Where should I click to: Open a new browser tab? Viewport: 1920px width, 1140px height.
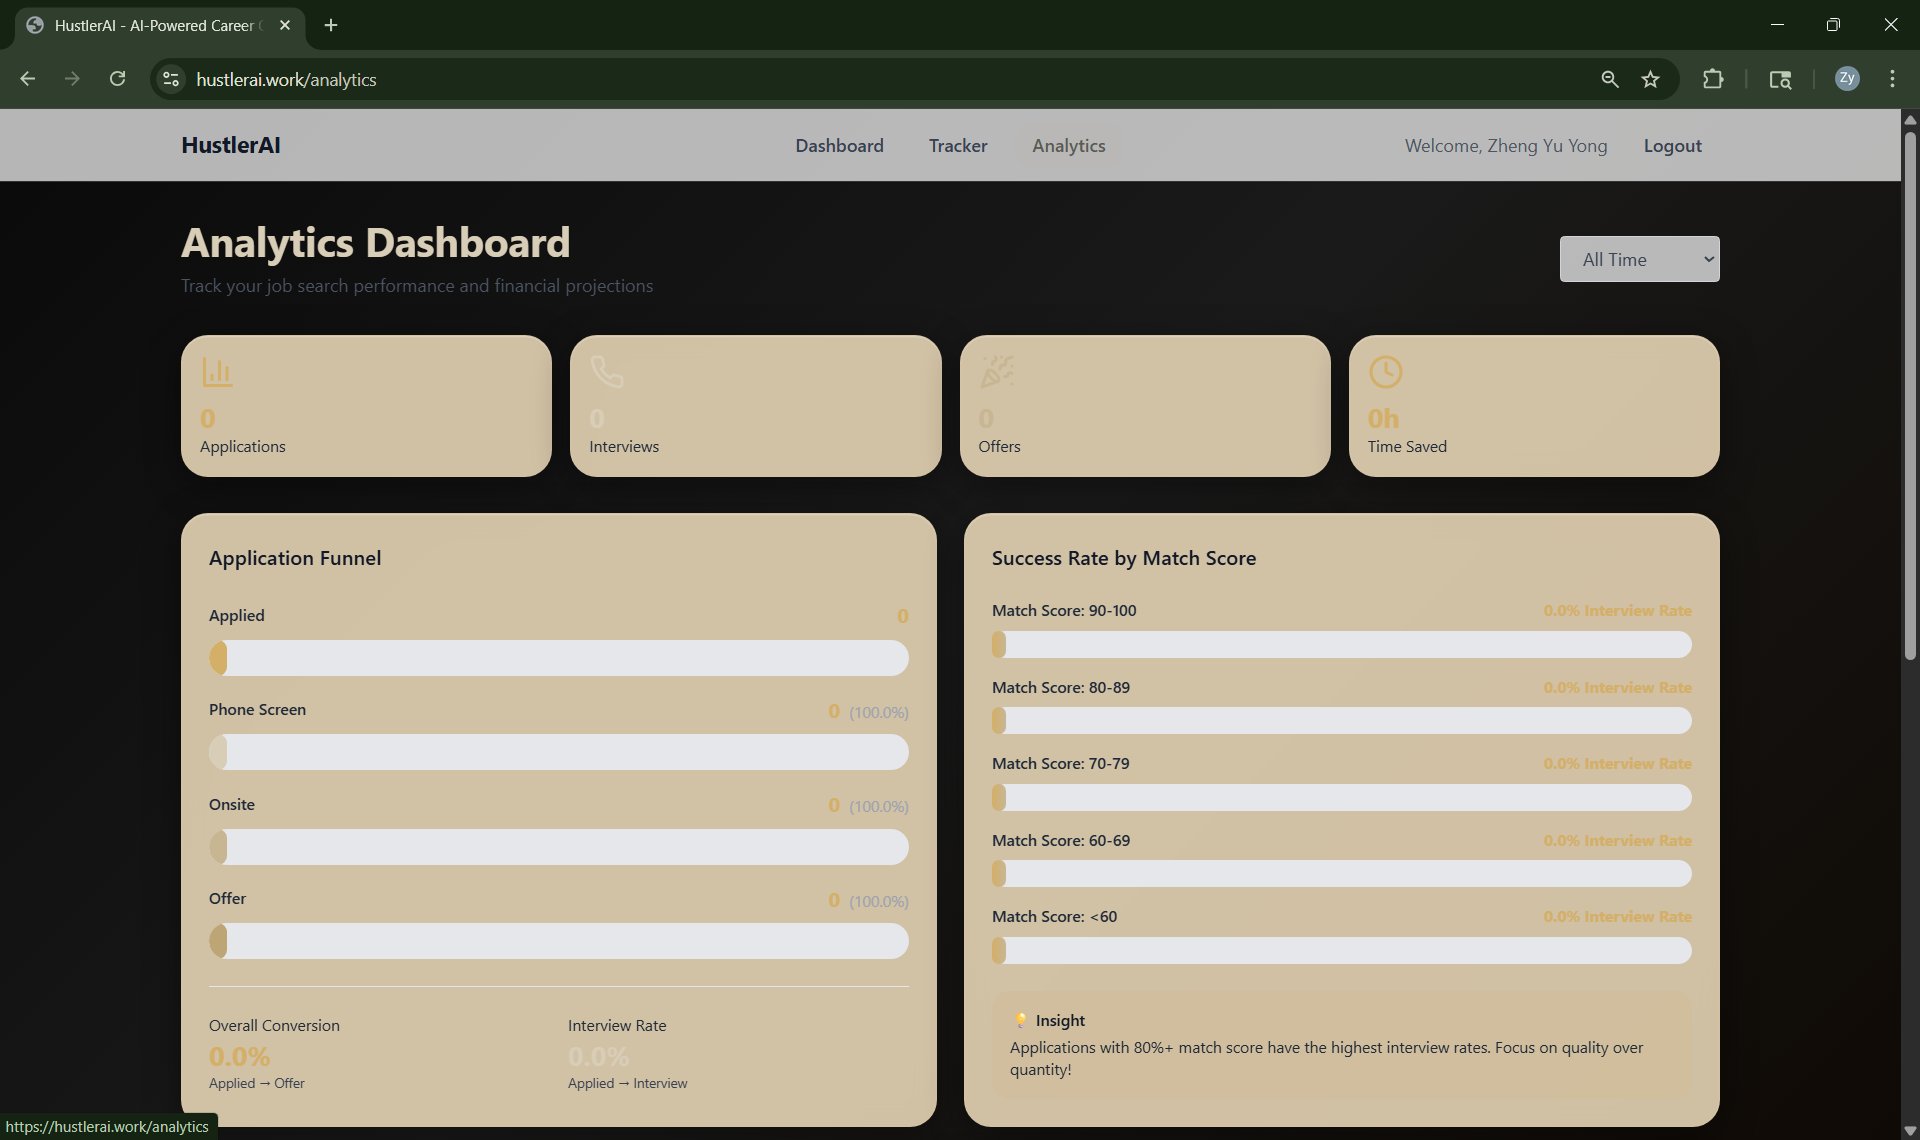pyautogui.click(x=331, y=25)
